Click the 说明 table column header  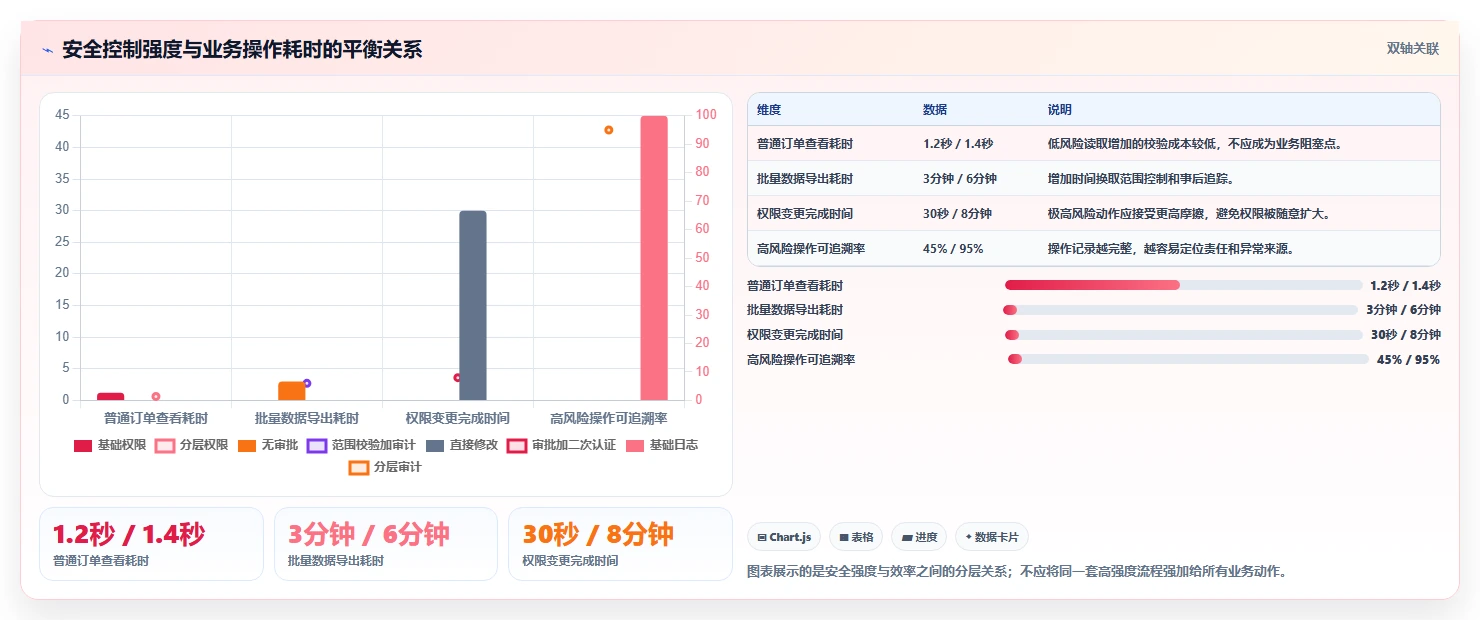click(1060, 110)
